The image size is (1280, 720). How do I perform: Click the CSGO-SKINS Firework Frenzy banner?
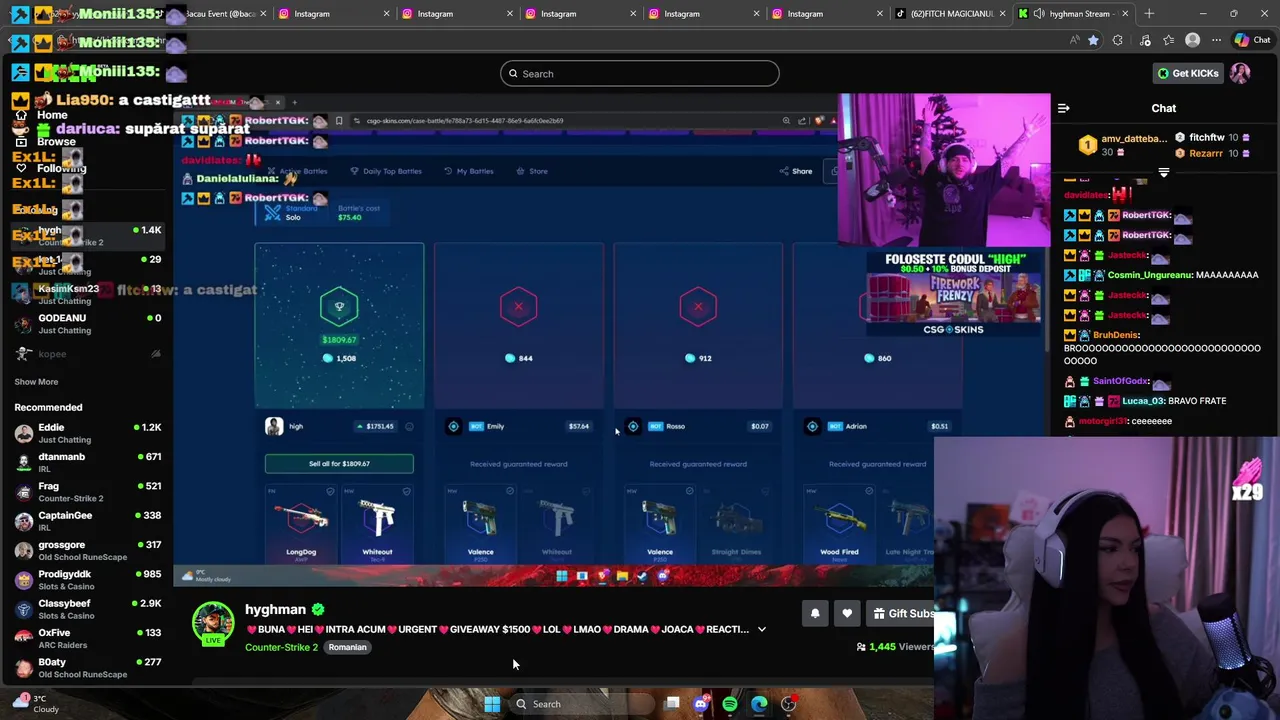point(953,292)
